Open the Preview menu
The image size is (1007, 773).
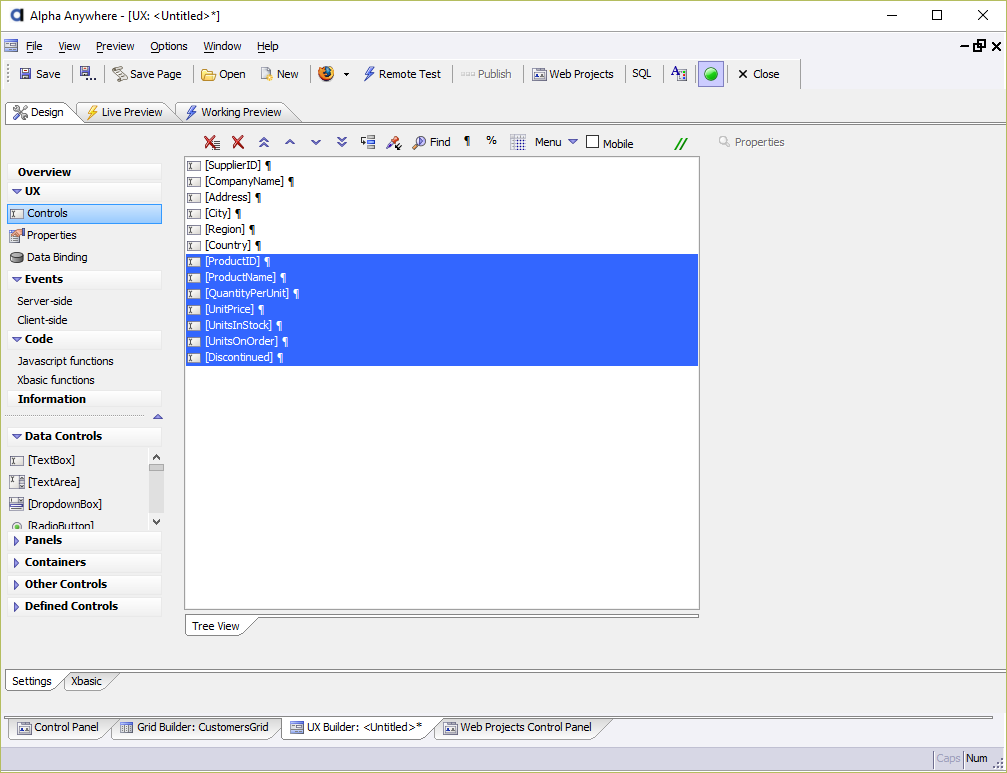(115, 46)
